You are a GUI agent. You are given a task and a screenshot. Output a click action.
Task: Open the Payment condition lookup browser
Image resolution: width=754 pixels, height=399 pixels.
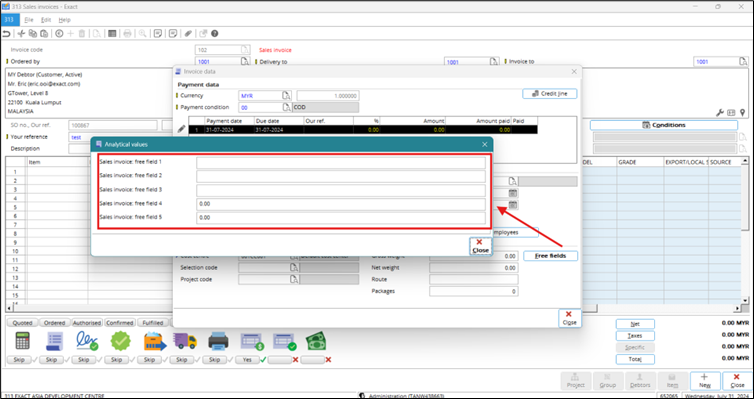286,107
